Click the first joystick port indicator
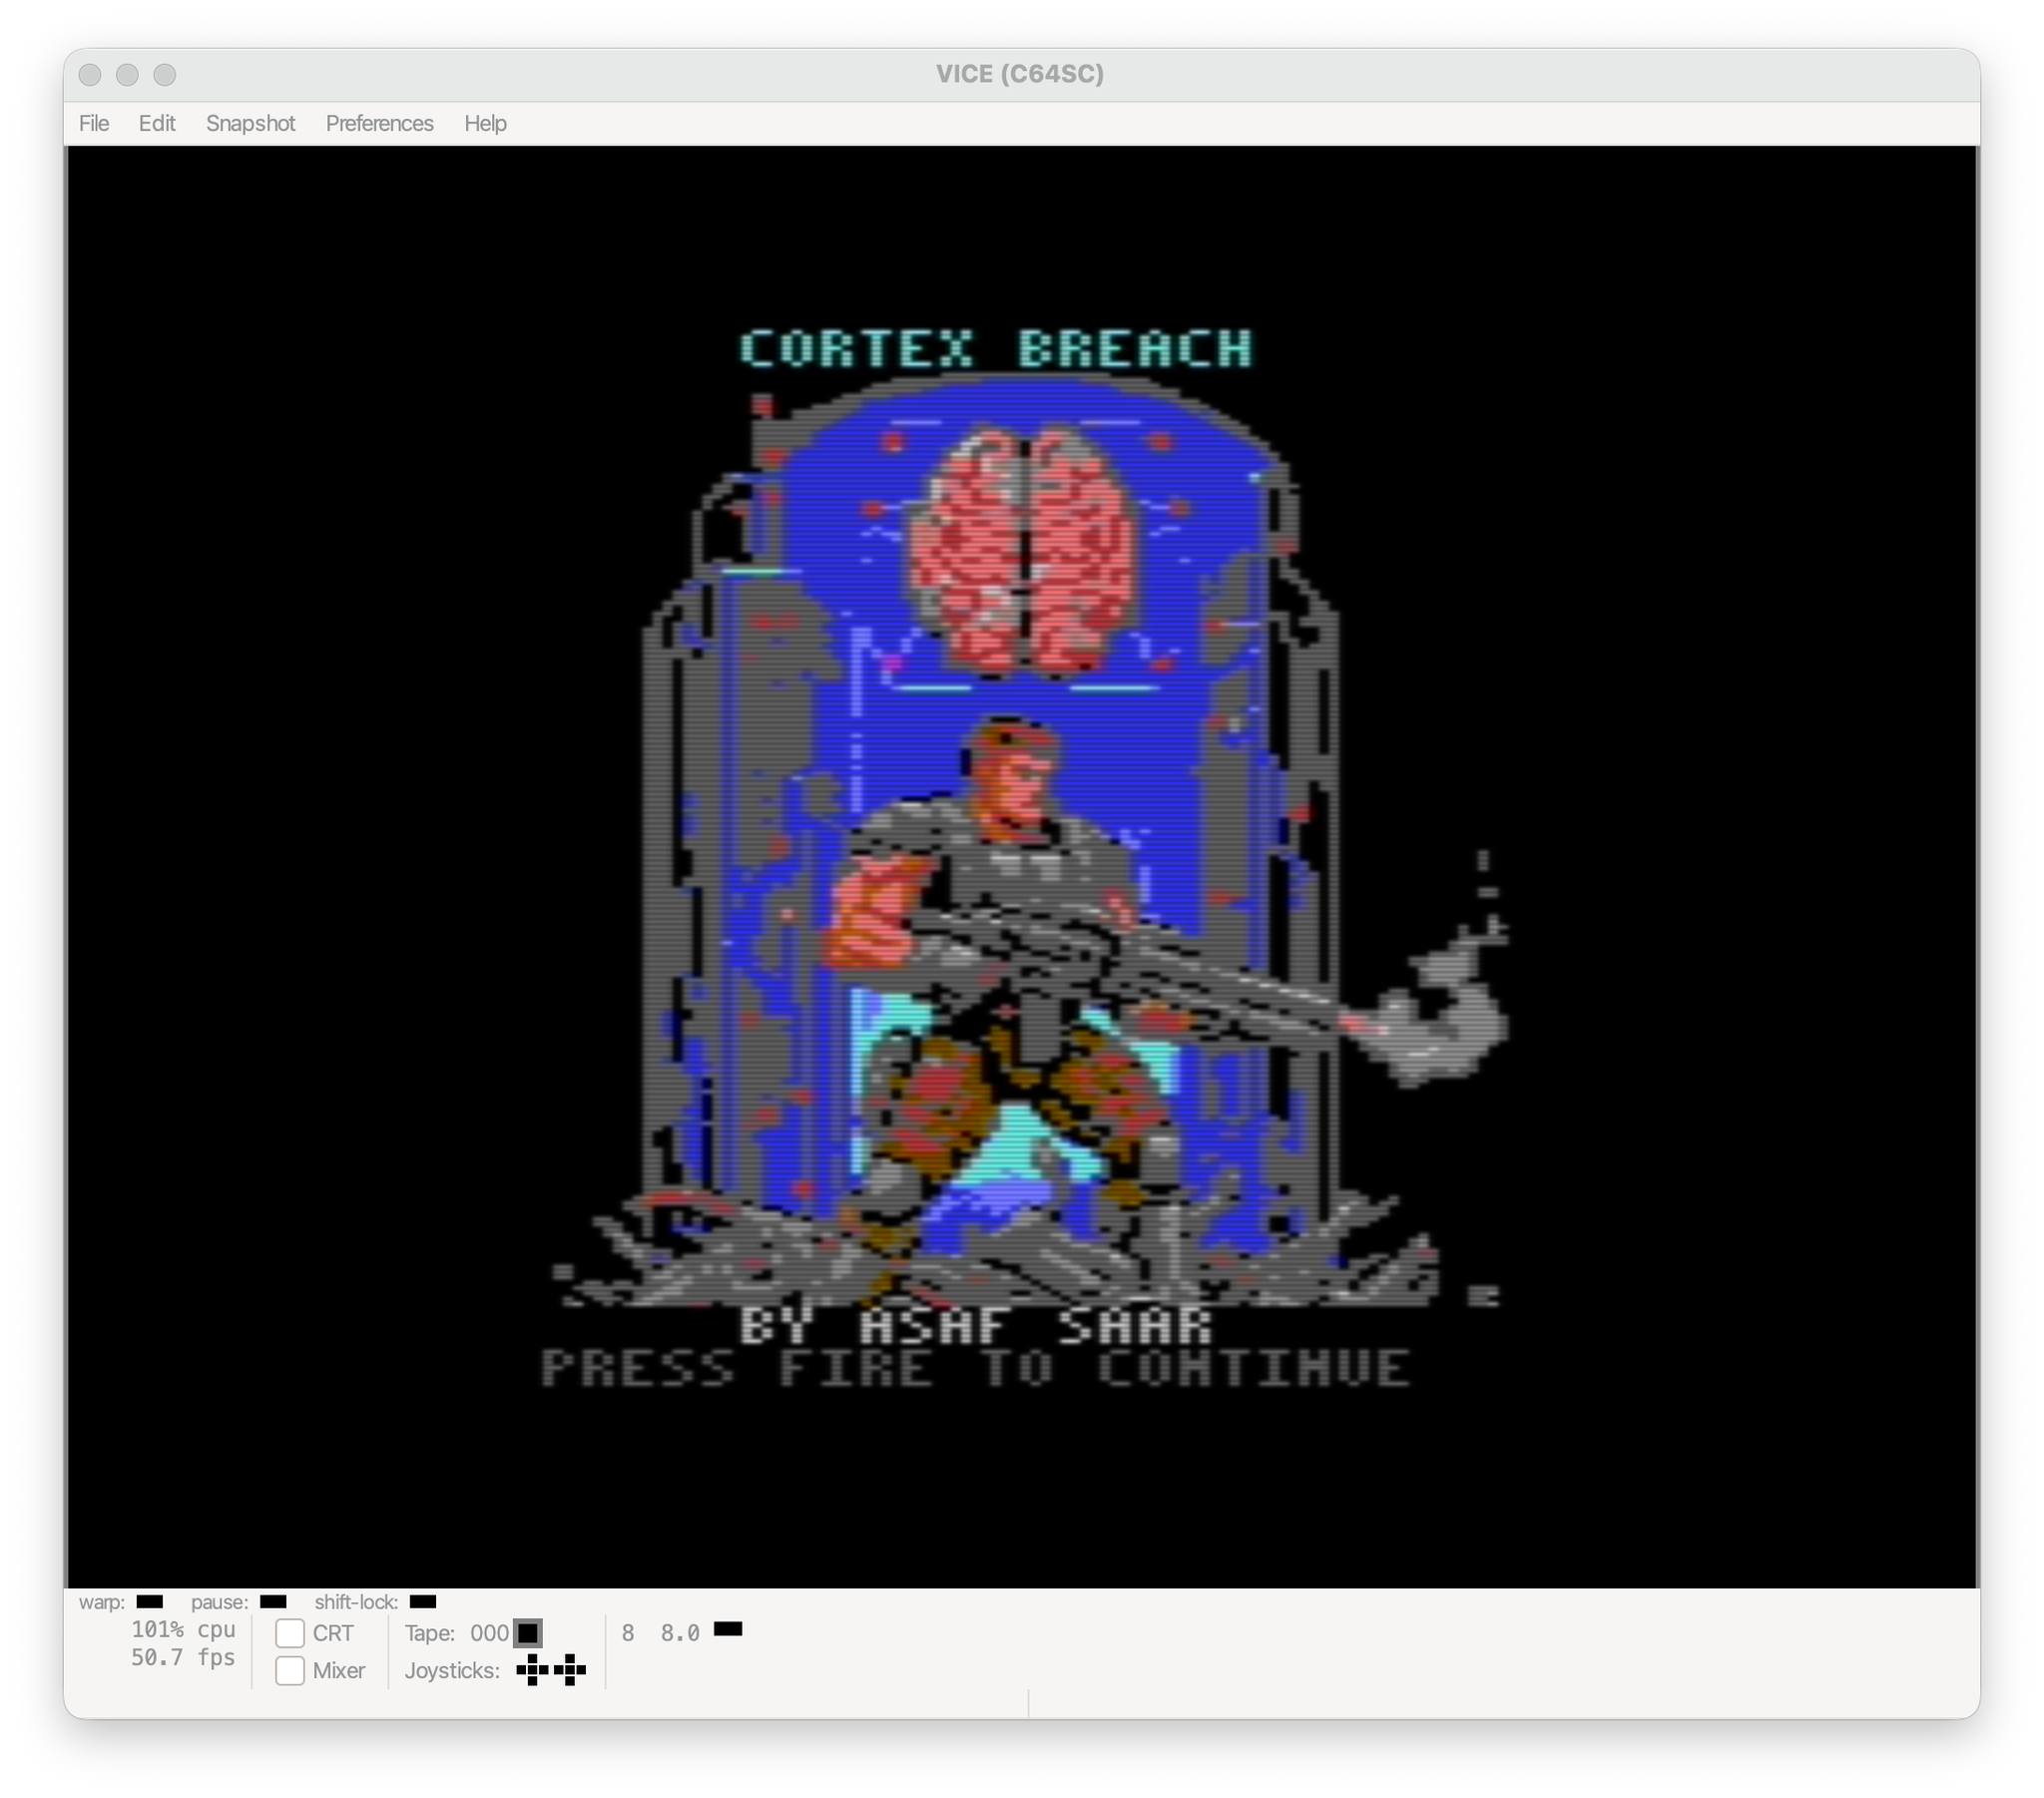The width and height of the screenshot is (2044, 1798). pyautogui.click(x=532, y=1670)
